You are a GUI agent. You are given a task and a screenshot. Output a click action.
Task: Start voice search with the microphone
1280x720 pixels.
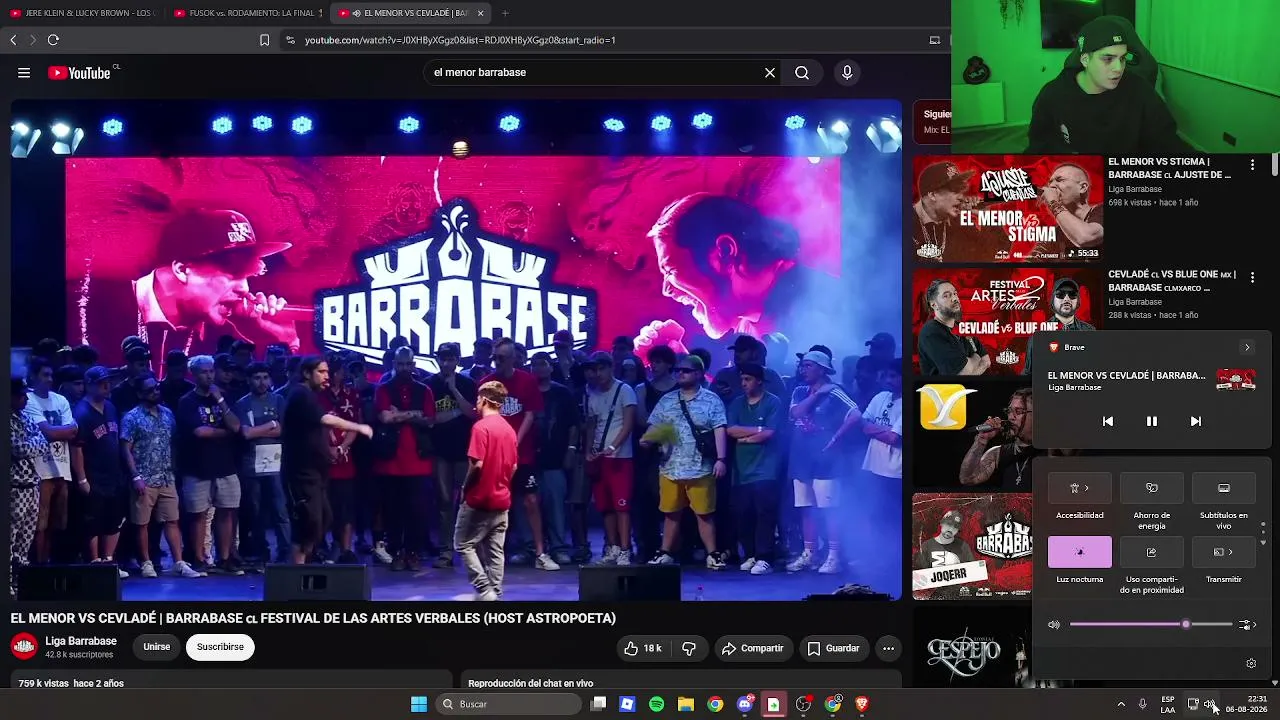[847, 73]
